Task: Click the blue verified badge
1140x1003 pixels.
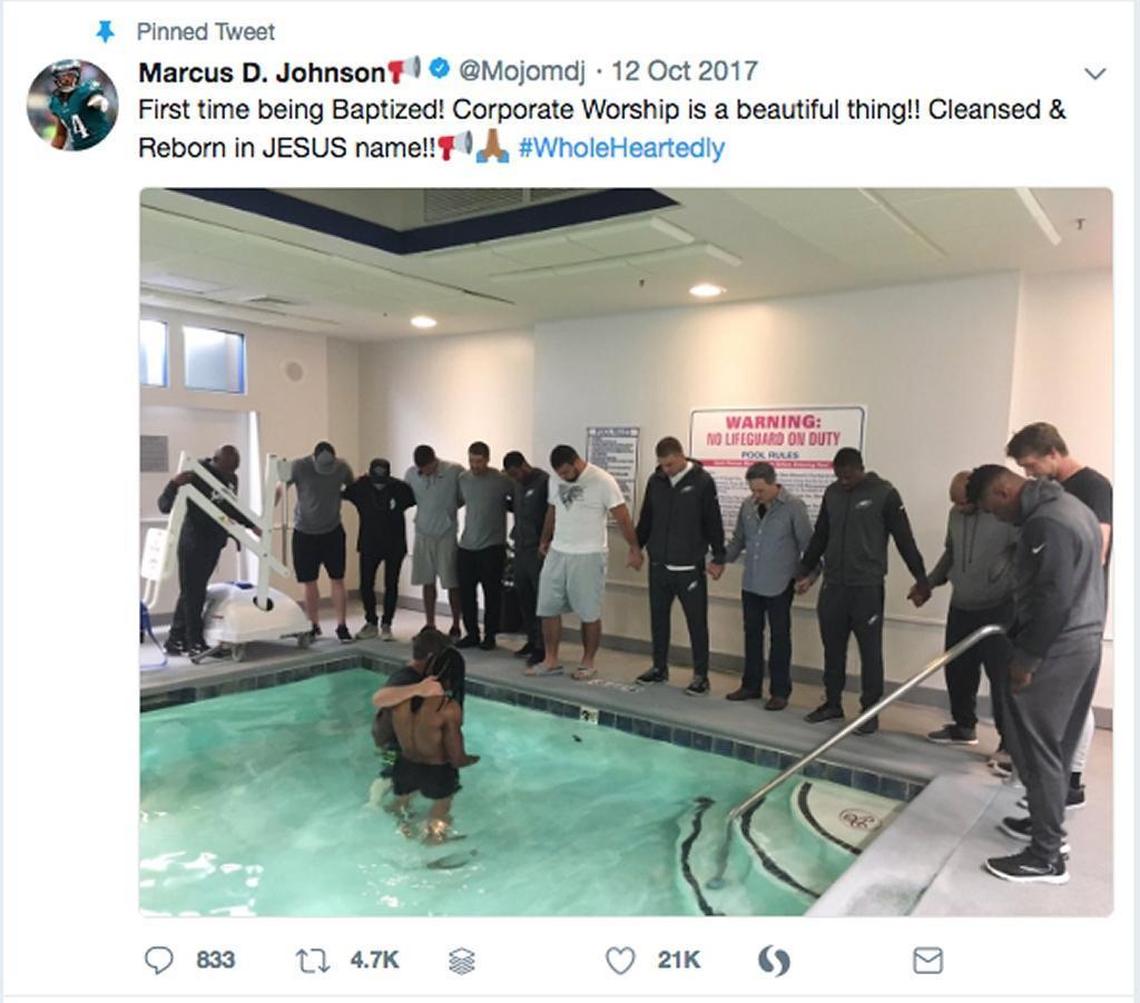Action: 439,69
